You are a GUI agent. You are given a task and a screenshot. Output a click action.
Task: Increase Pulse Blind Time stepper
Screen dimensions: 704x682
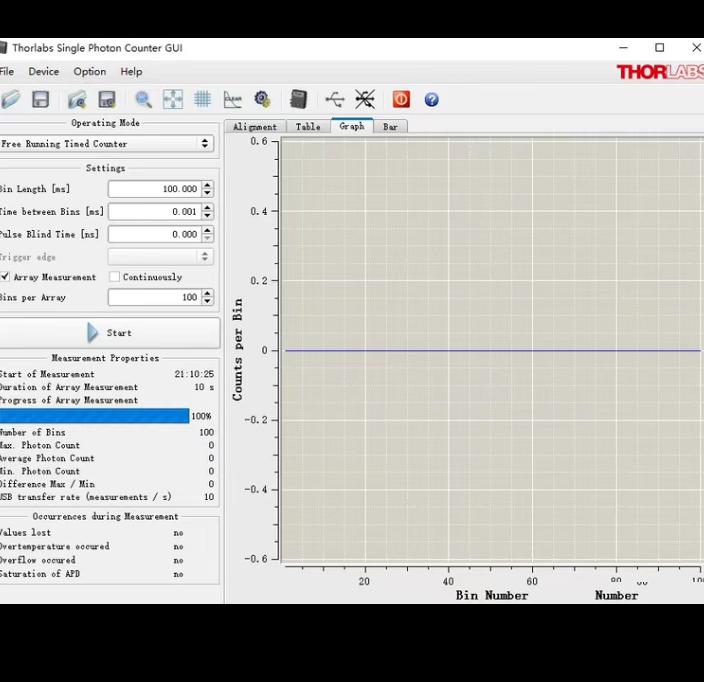[207, 230]
